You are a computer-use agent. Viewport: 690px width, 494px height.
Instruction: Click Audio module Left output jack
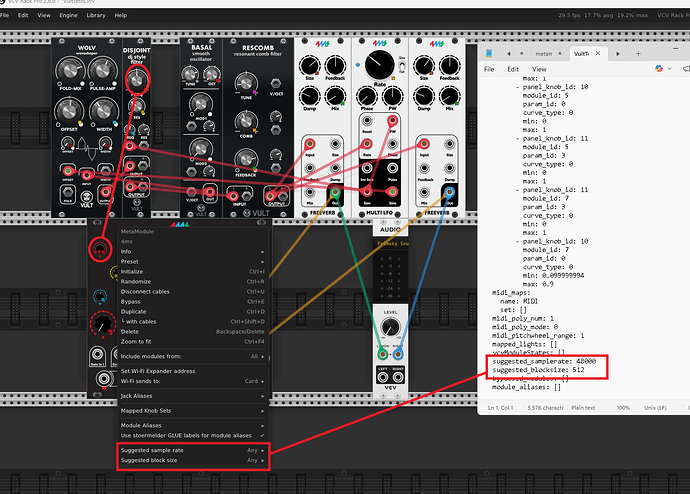(383, 377)
